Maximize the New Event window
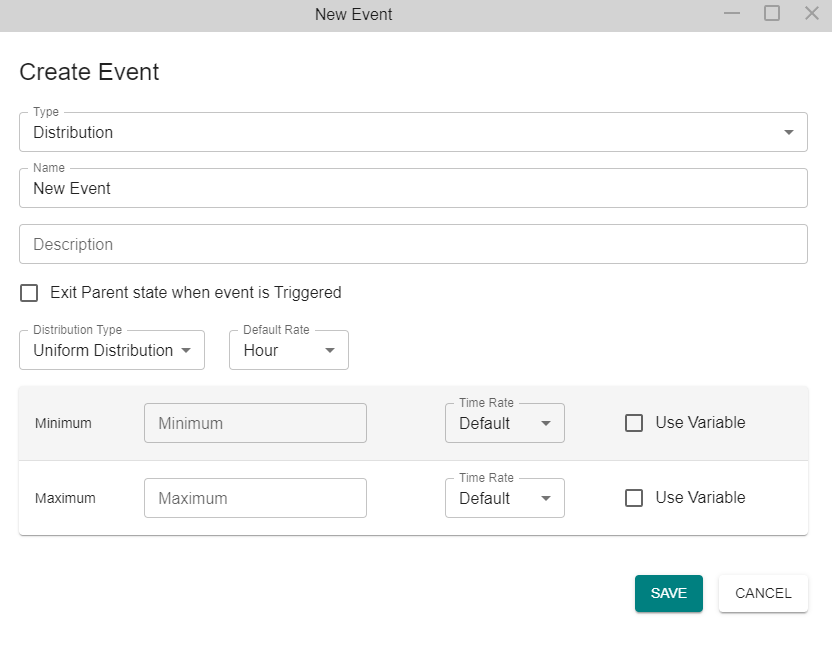832x661 pixels. point(772,14)
